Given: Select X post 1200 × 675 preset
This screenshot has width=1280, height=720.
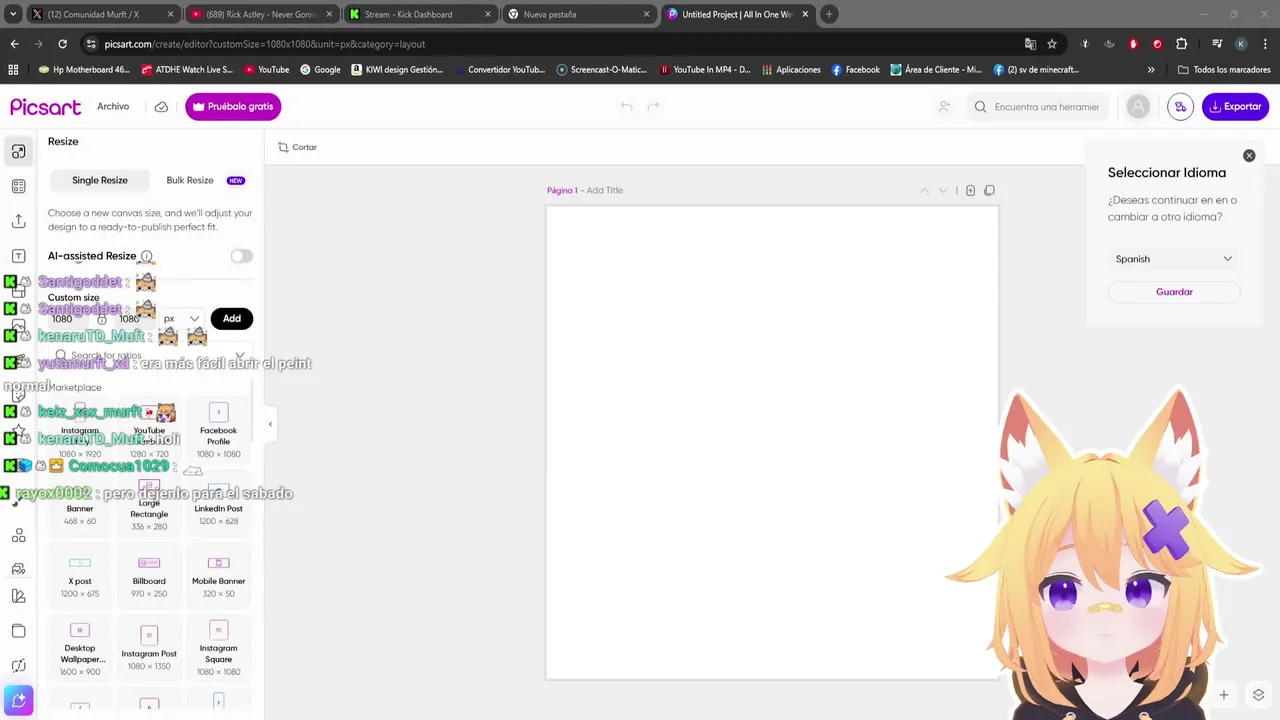Looking at the screenshot, I should [80, 578].
